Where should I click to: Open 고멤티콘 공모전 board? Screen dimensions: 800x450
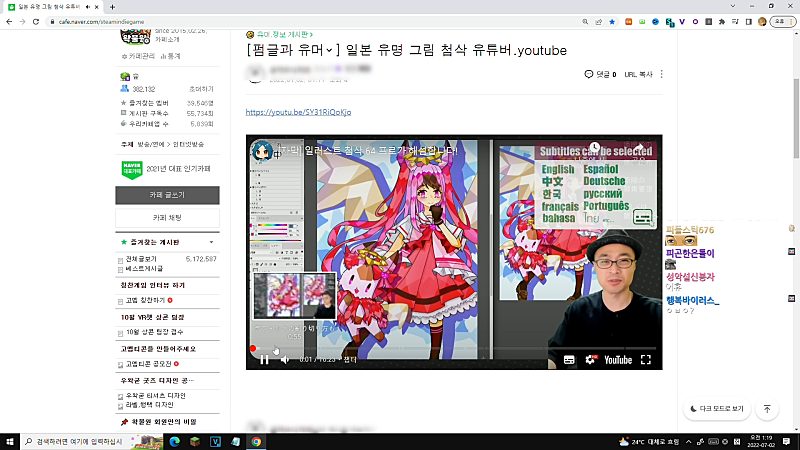(148, 364)
